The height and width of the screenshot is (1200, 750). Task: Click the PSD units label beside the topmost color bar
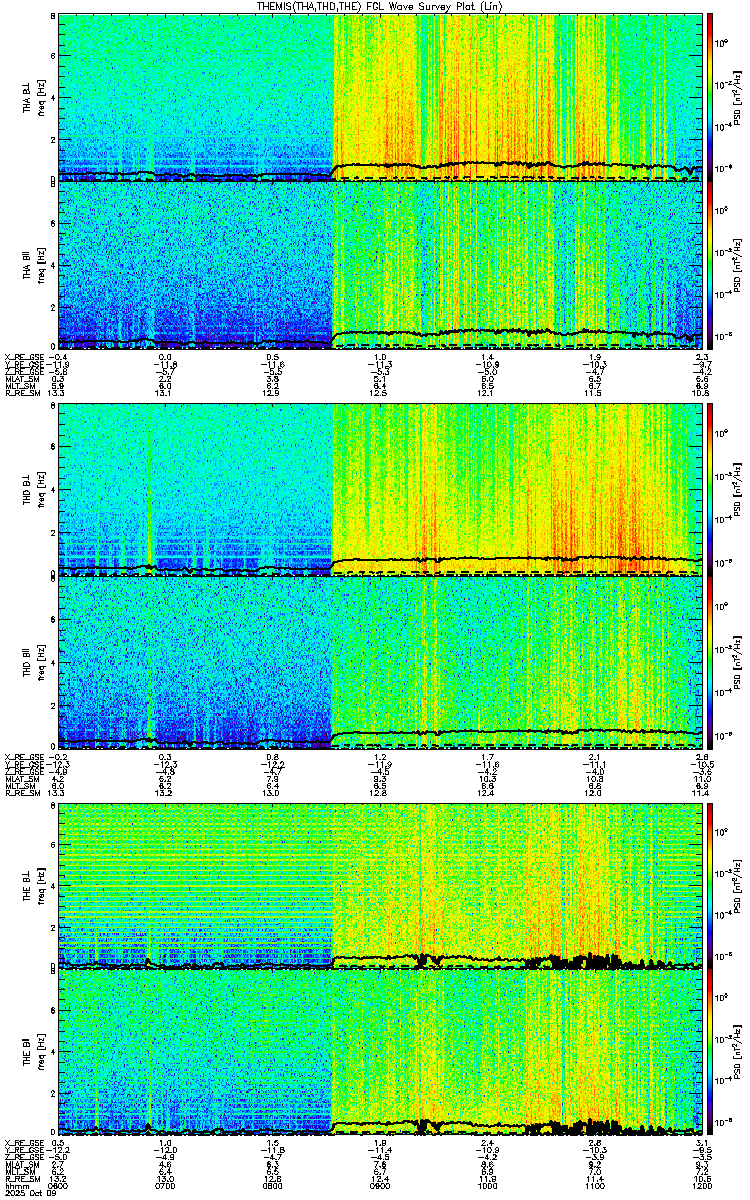[x=736, y=95]
